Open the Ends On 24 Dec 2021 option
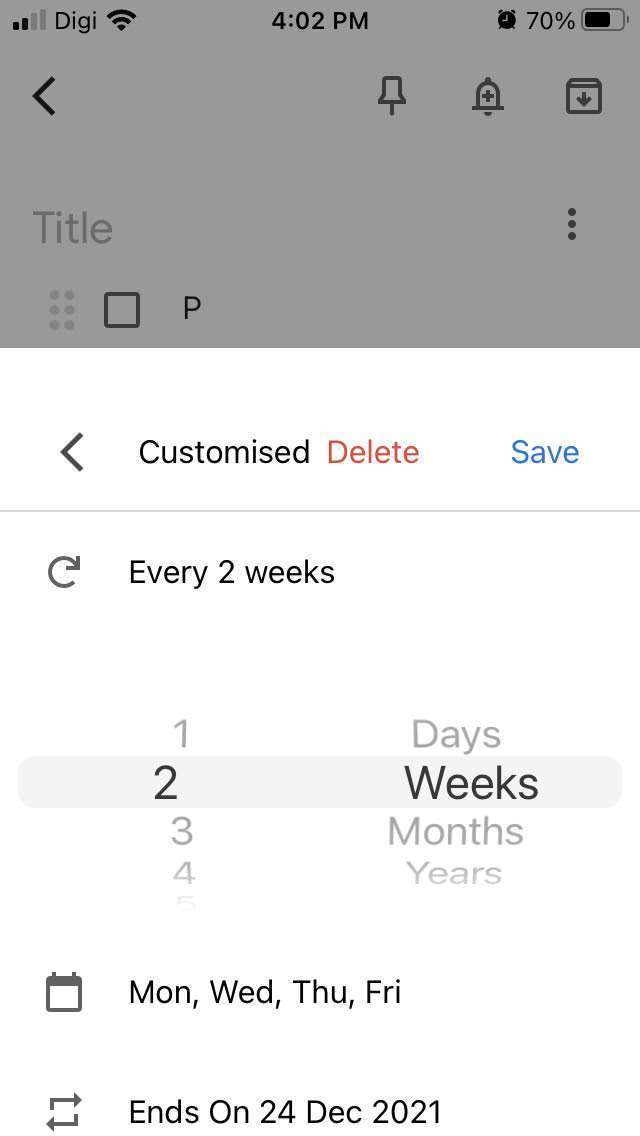Screen dimensions: 640x1136 (285, 1112)
